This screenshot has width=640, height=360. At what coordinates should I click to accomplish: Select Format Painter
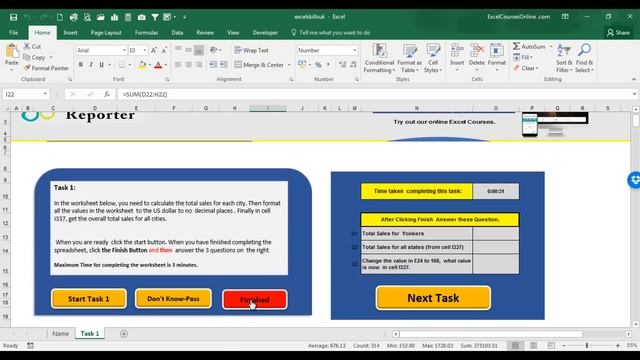click(46, 68)
